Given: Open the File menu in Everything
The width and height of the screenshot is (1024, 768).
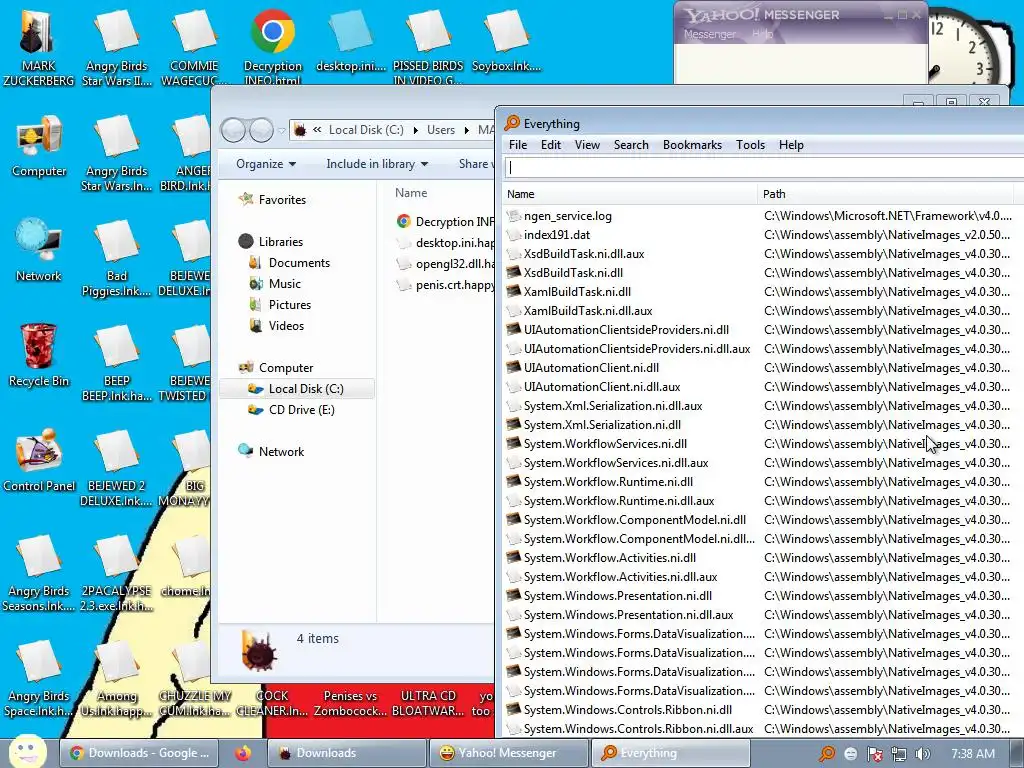Looking at the screenshot, I should coord(518,145).
